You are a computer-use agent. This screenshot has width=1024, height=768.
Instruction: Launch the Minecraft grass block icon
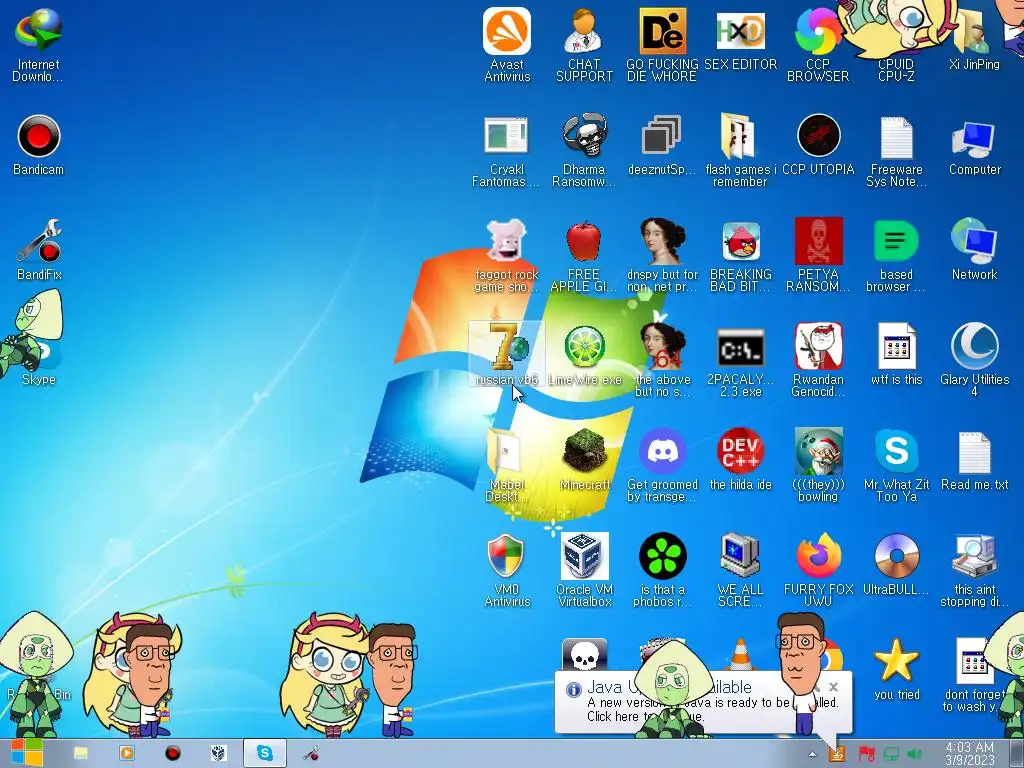click(584, 458)
